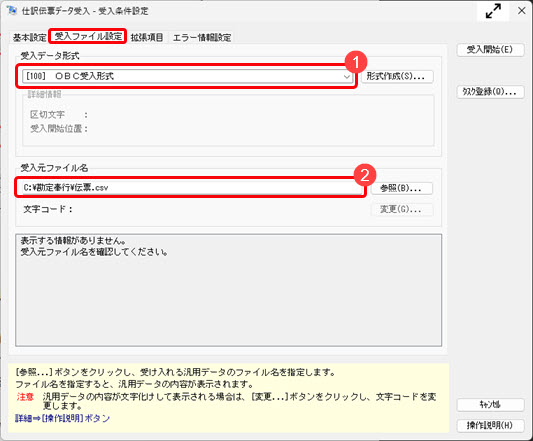Screen dimensions: 533x441
Task: Open help with 操作説明(H) button
Action: (490, 425)
